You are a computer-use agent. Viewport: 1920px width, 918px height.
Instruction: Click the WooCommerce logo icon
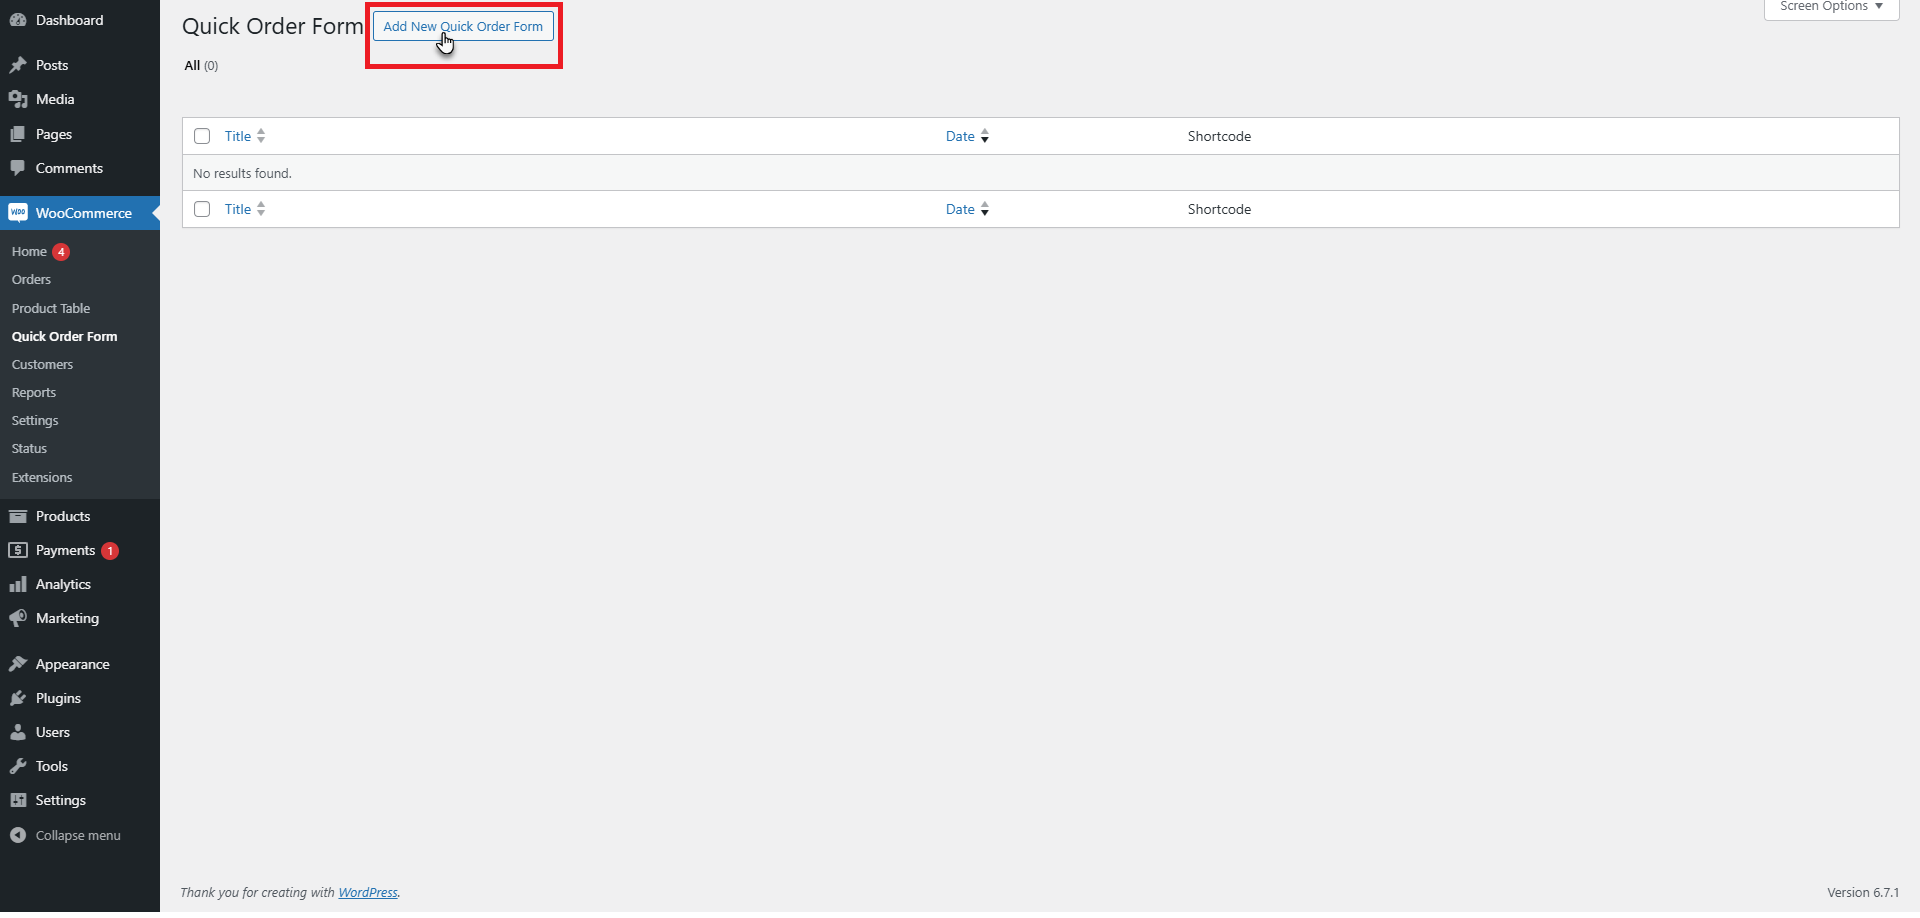(19, 212)
